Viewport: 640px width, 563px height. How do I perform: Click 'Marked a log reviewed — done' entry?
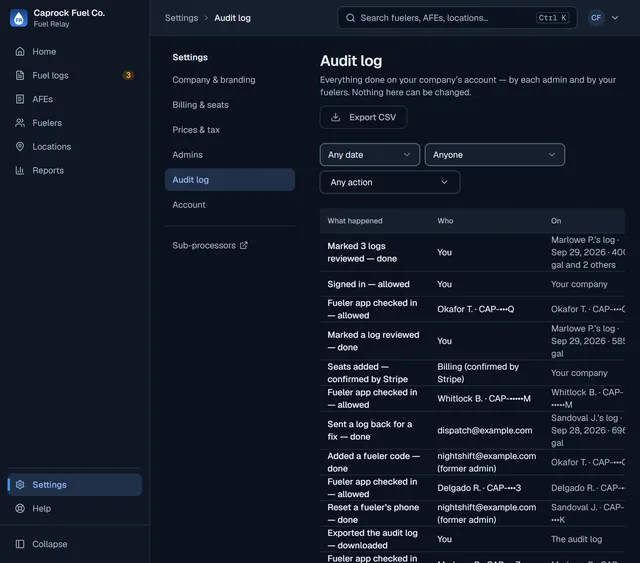click(x=373, y=341)
